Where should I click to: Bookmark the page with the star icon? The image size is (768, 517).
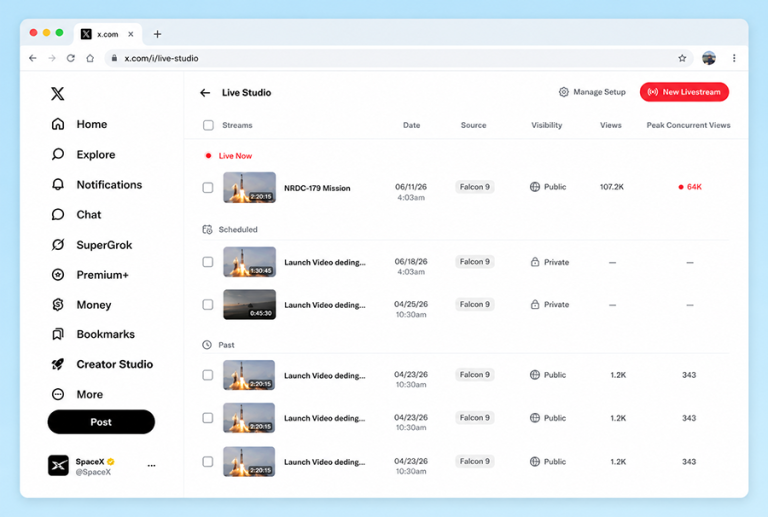[682, 58]
